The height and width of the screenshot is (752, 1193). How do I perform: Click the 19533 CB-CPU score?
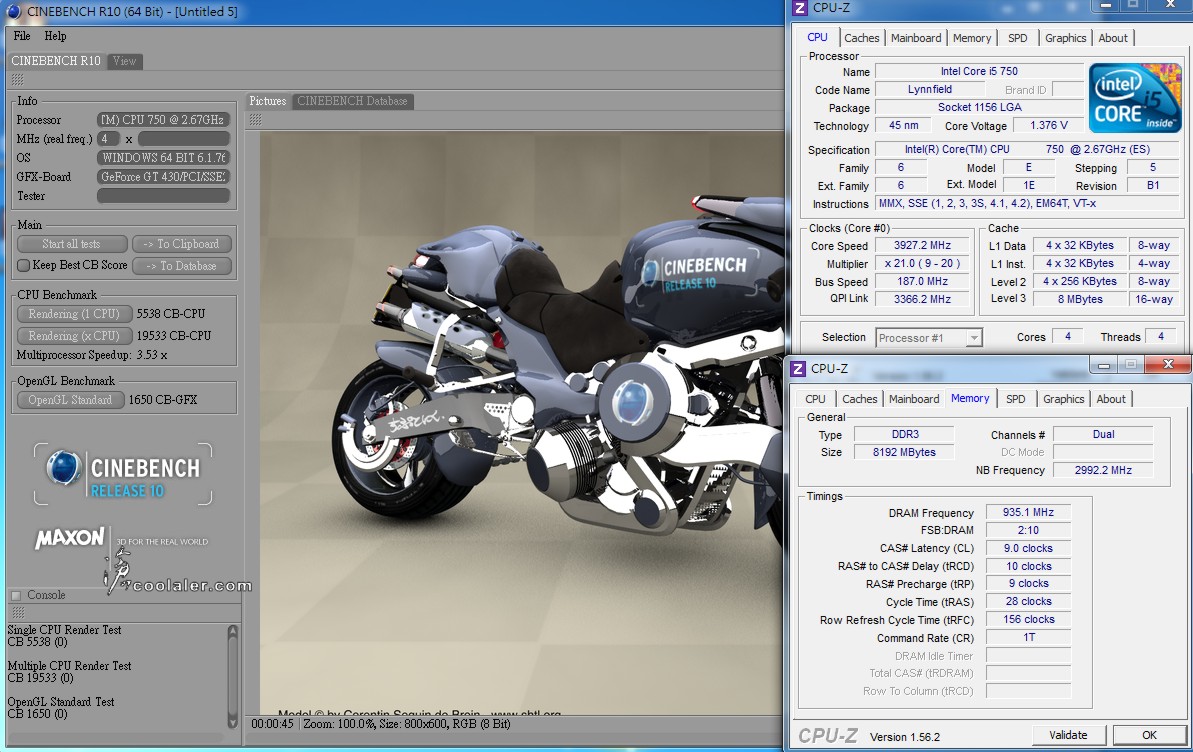tap(173, 336)
